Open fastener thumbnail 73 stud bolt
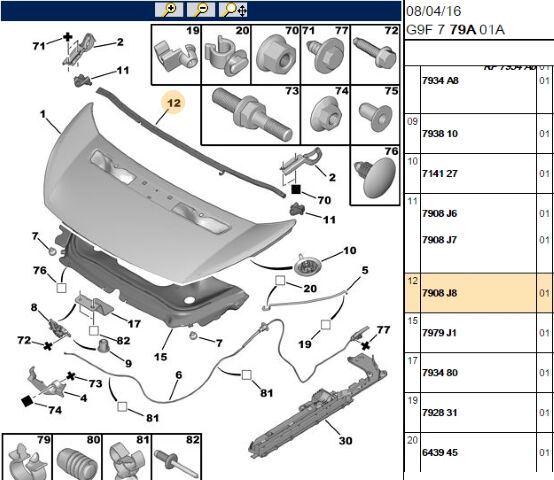The image size is (554, 480). (251, 115)
